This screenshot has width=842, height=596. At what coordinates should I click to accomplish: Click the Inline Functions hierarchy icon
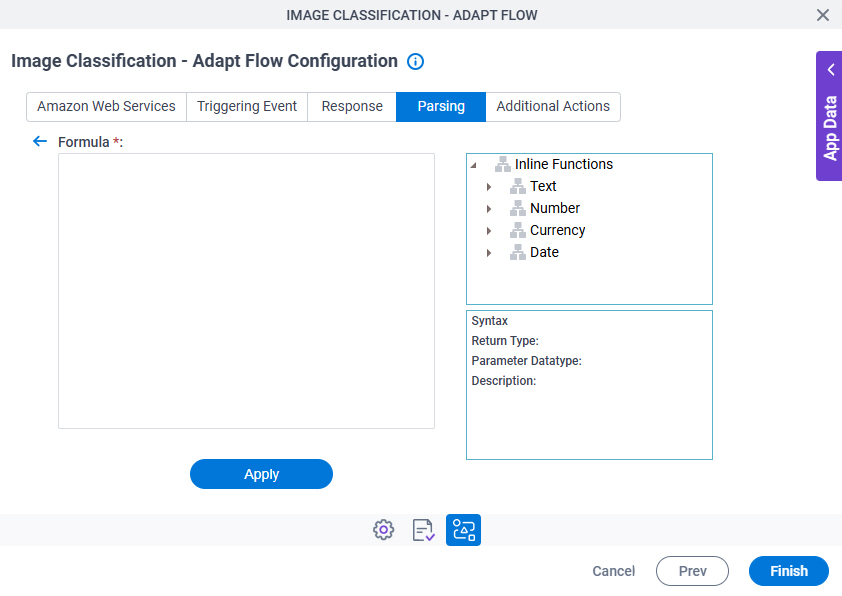coord(503,164)
